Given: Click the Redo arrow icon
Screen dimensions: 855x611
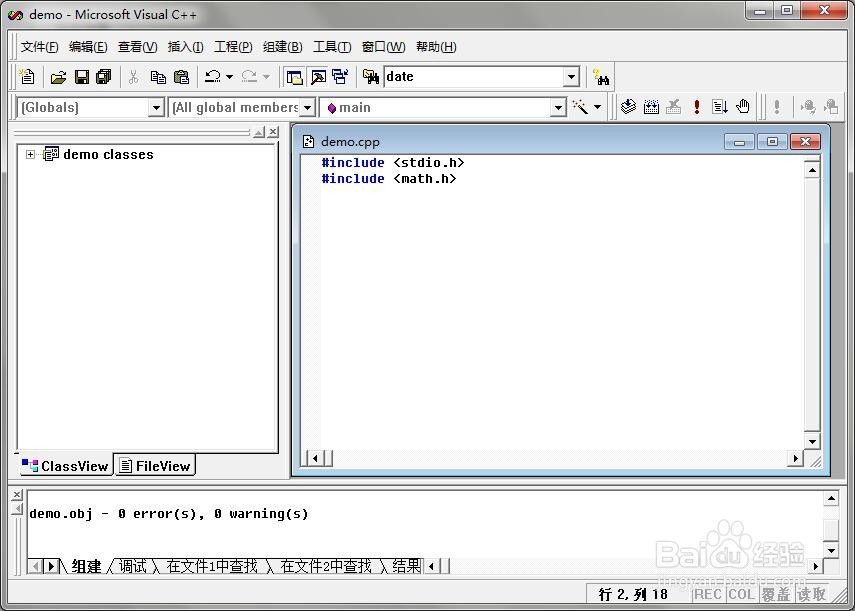Looking at the screenshot, I should 249,77.
